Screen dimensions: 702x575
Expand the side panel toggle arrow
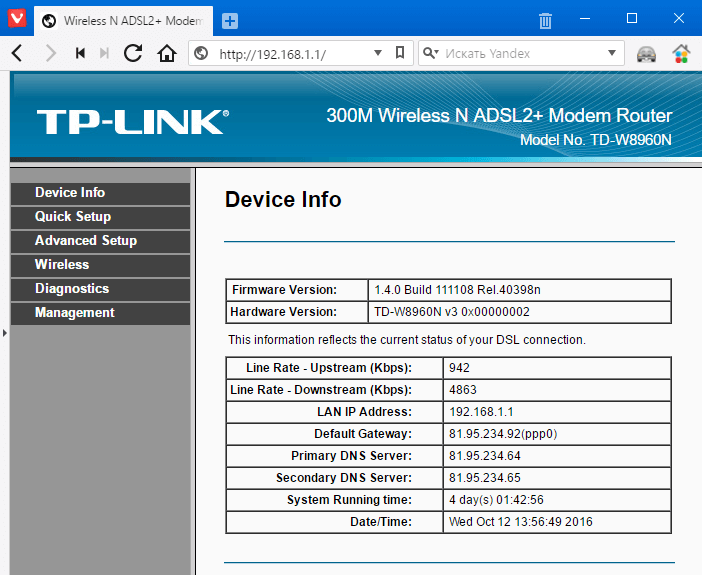pos(4,333)
